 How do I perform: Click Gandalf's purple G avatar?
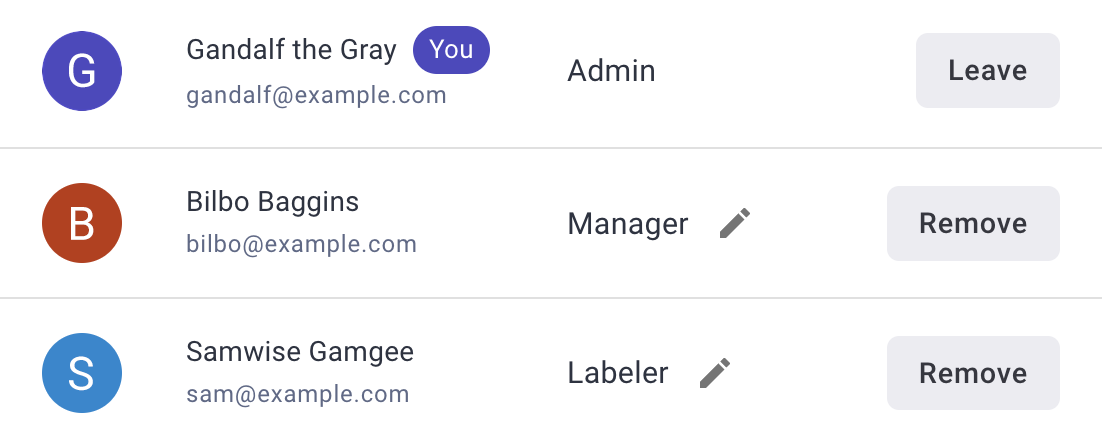82,71
